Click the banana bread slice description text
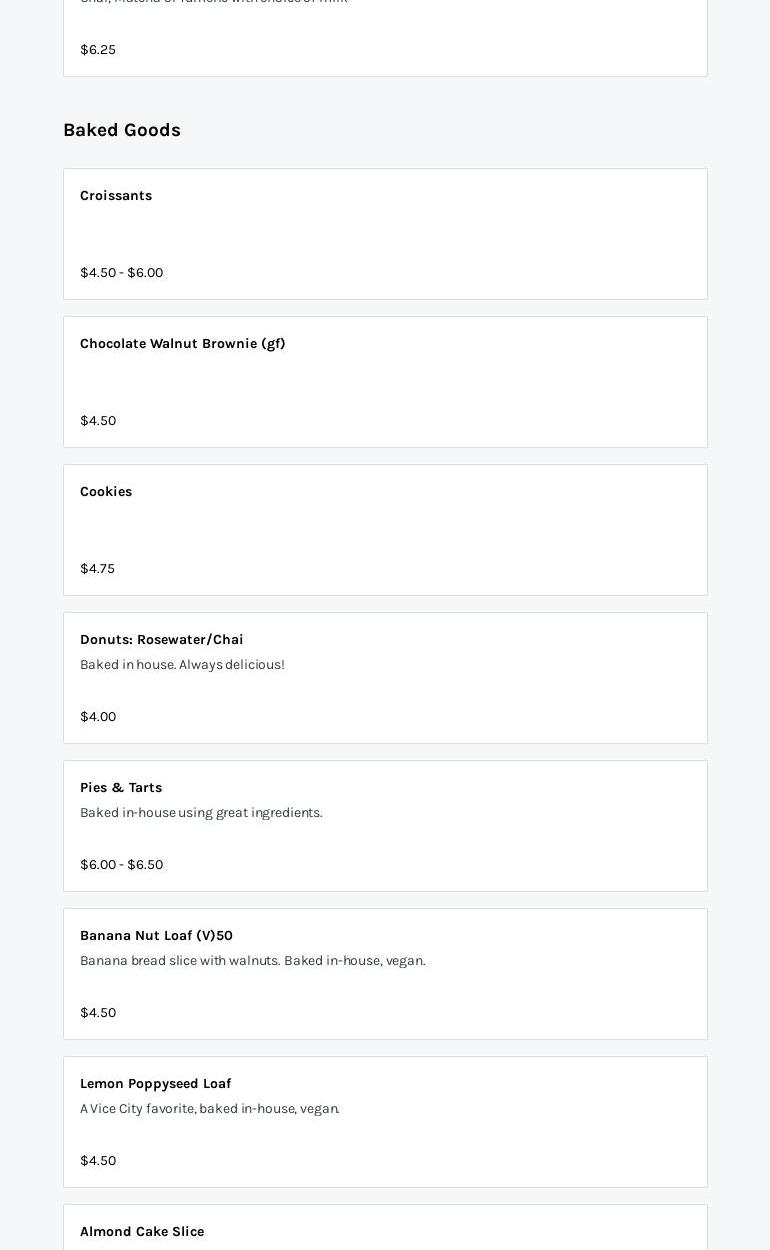 [x=252, y=960]
